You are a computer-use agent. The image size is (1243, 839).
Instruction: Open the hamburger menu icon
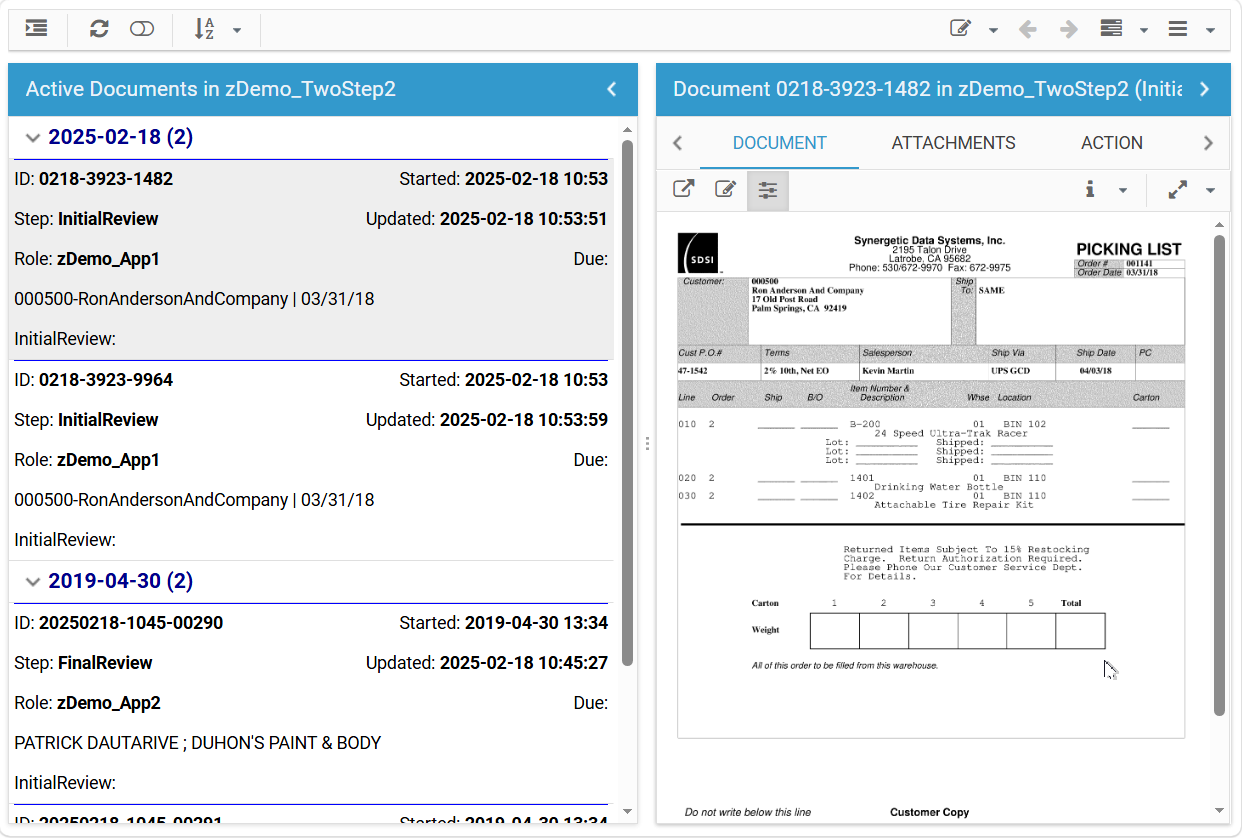click(x=1178, y=29)
